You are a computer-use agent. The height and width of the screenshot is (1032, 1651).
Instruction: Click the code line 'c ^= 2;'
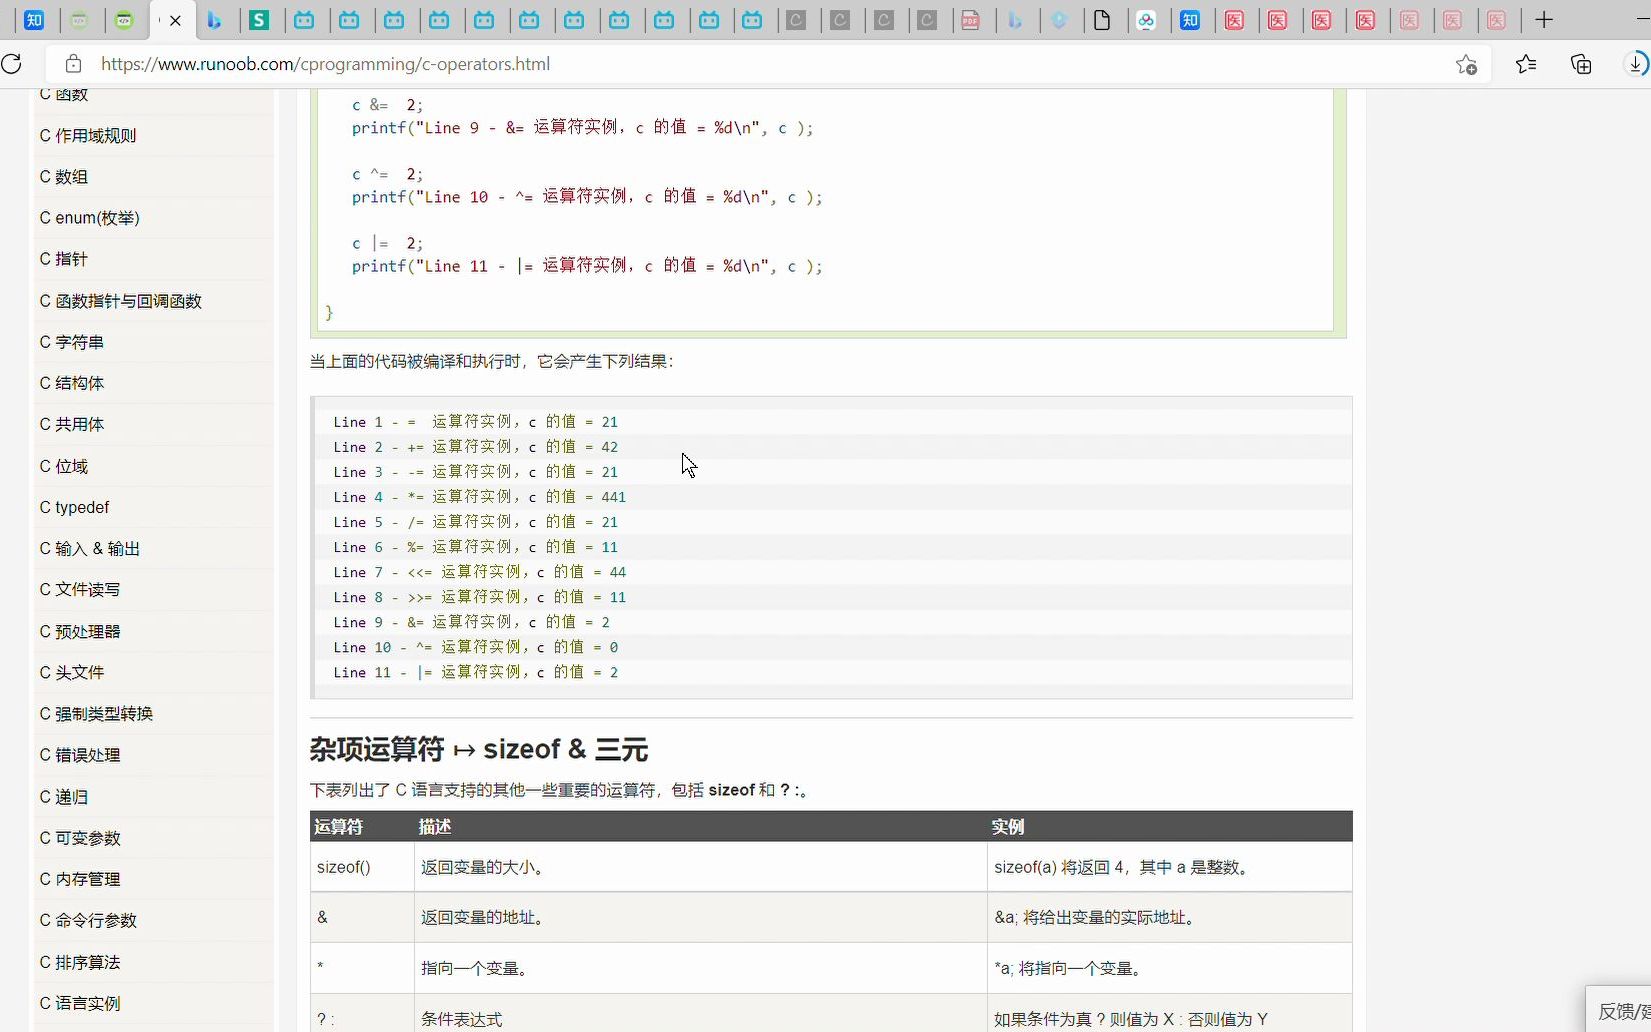coord(387,174)
